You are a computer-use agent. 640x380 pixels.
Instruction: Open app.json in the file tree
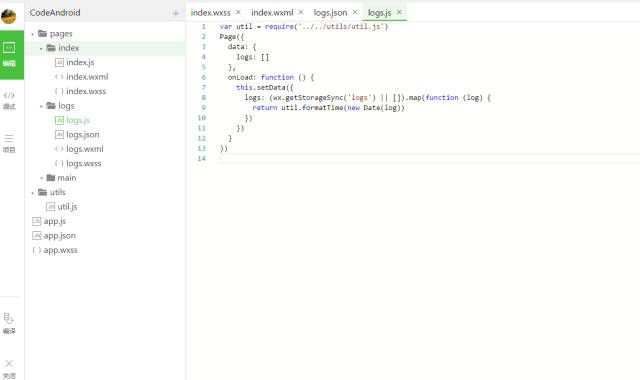pos(59,236)
